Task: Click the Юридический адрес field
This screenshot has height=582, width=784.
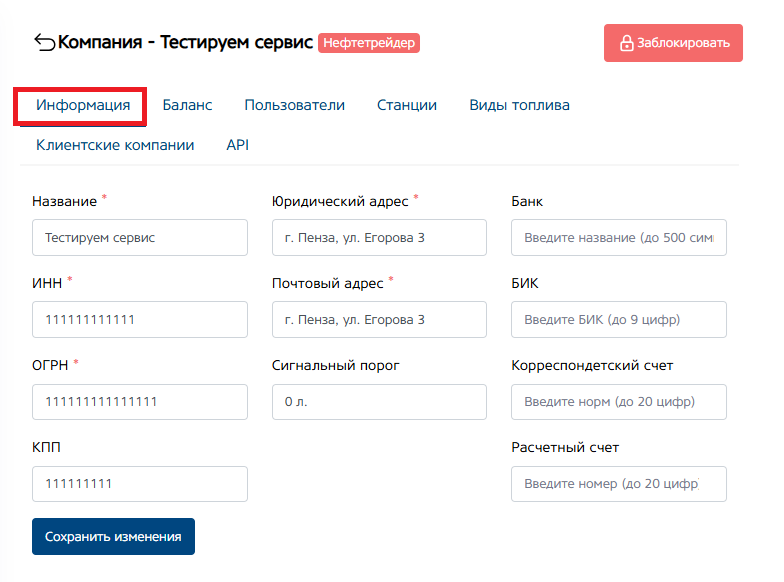Action: click(x=379, y=238)
